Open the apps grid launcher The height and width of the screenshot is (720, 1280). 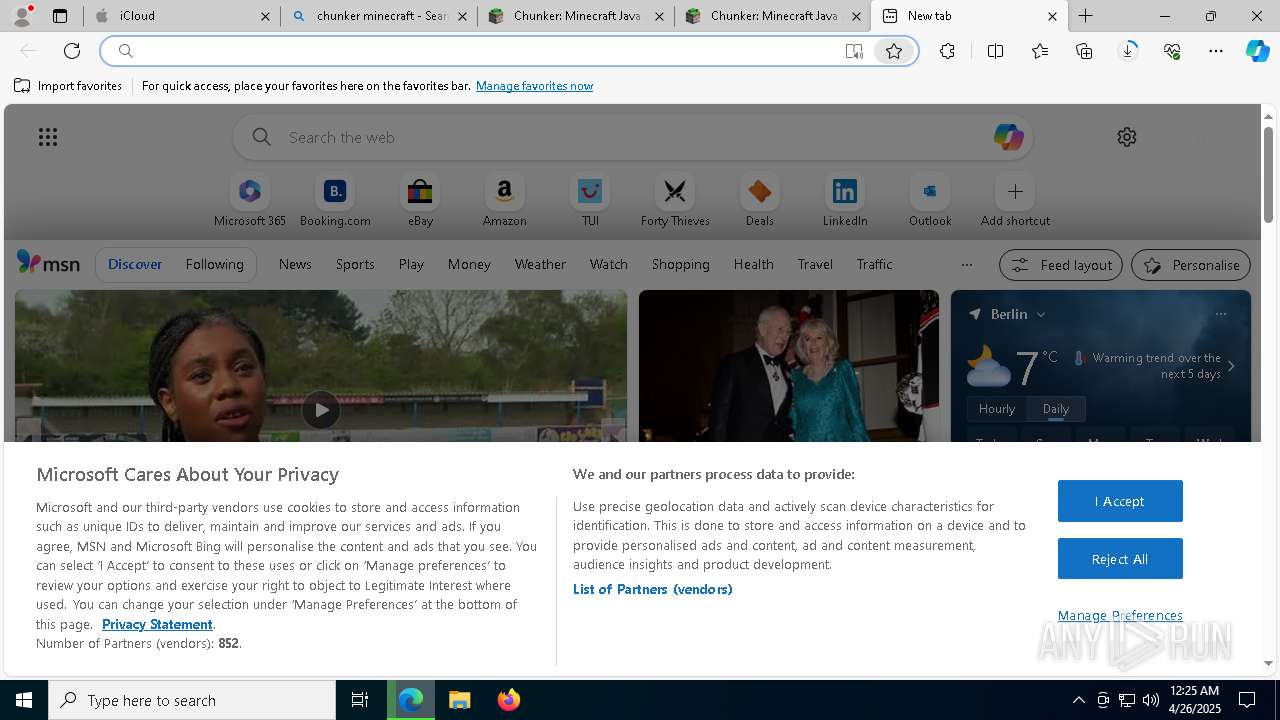(x=48, y=137)
